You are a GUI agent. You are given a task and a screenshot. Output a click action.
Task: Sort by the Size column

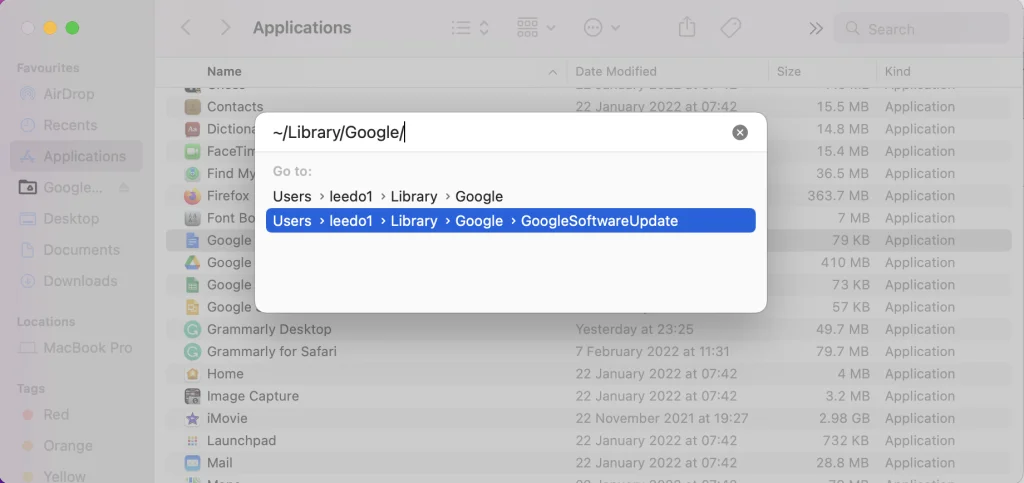[x=789, y=72]
